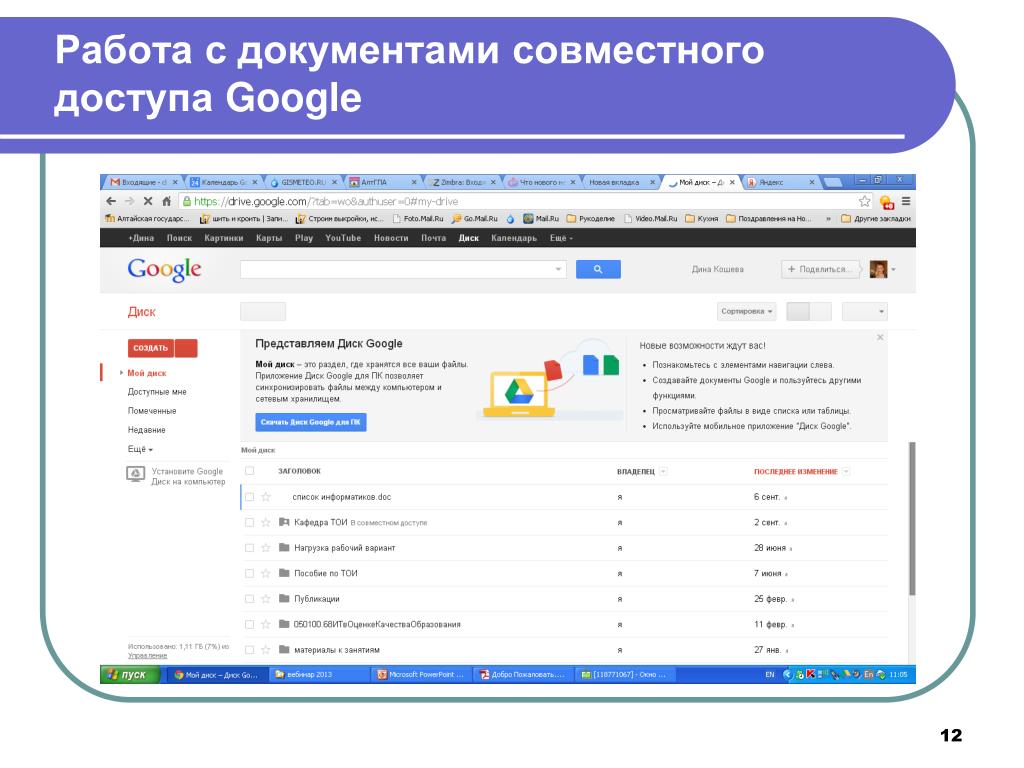
Task: Click the Windows пуск start button
Action: pos(129,675)
